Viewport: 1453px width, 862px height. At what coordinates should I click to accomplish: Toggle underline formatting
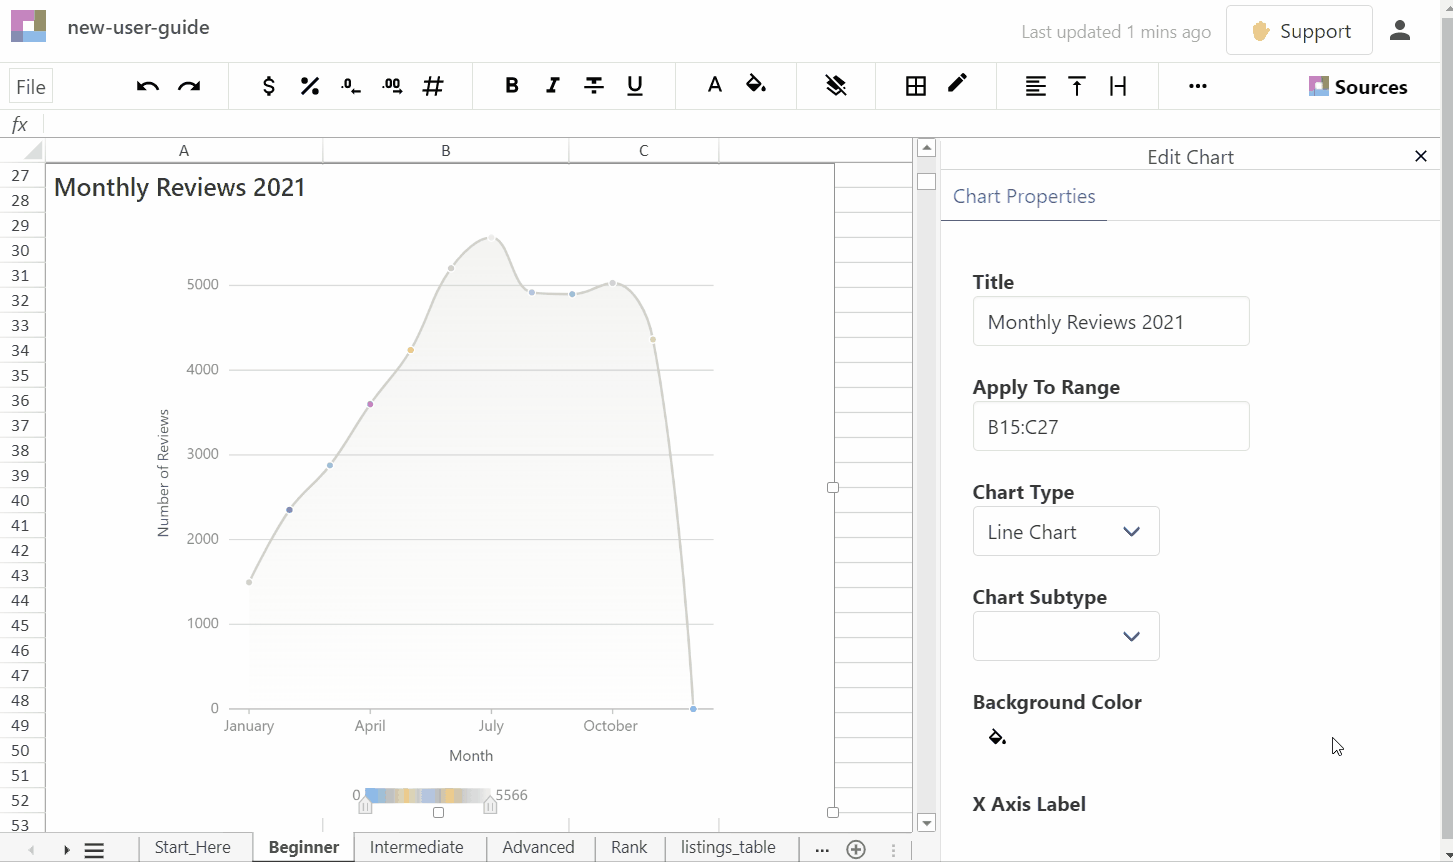coord(634,86)
